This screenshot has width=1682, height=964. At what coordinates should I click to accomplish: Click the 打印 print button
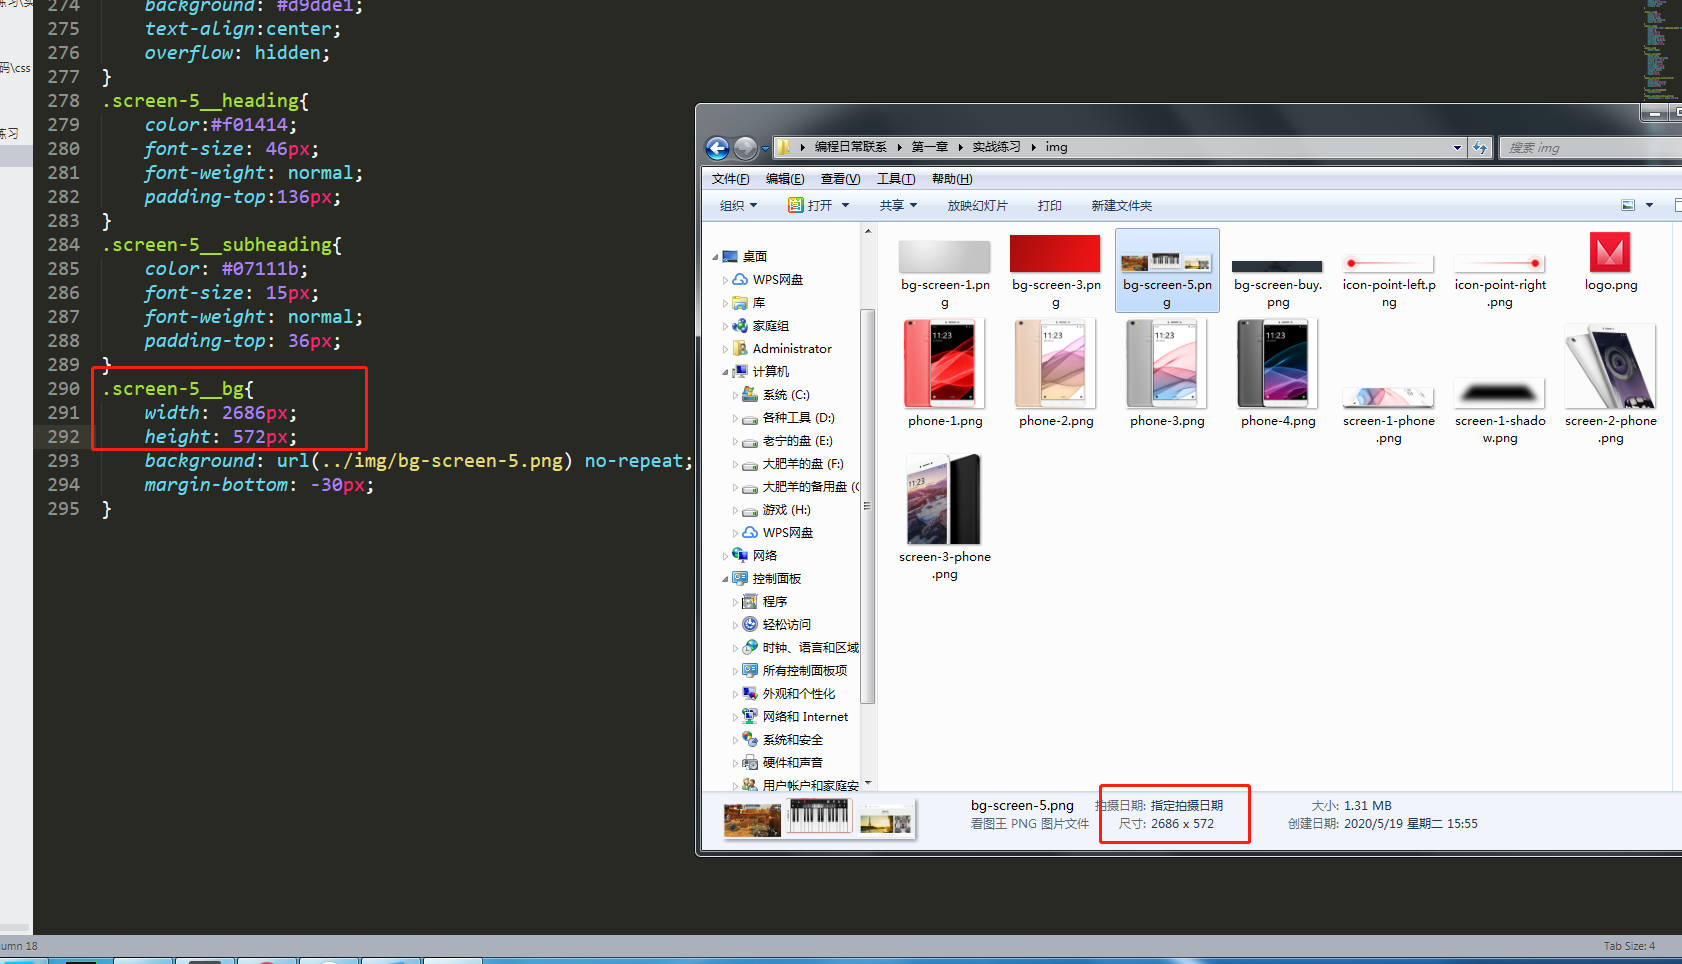pos(1050,205)
